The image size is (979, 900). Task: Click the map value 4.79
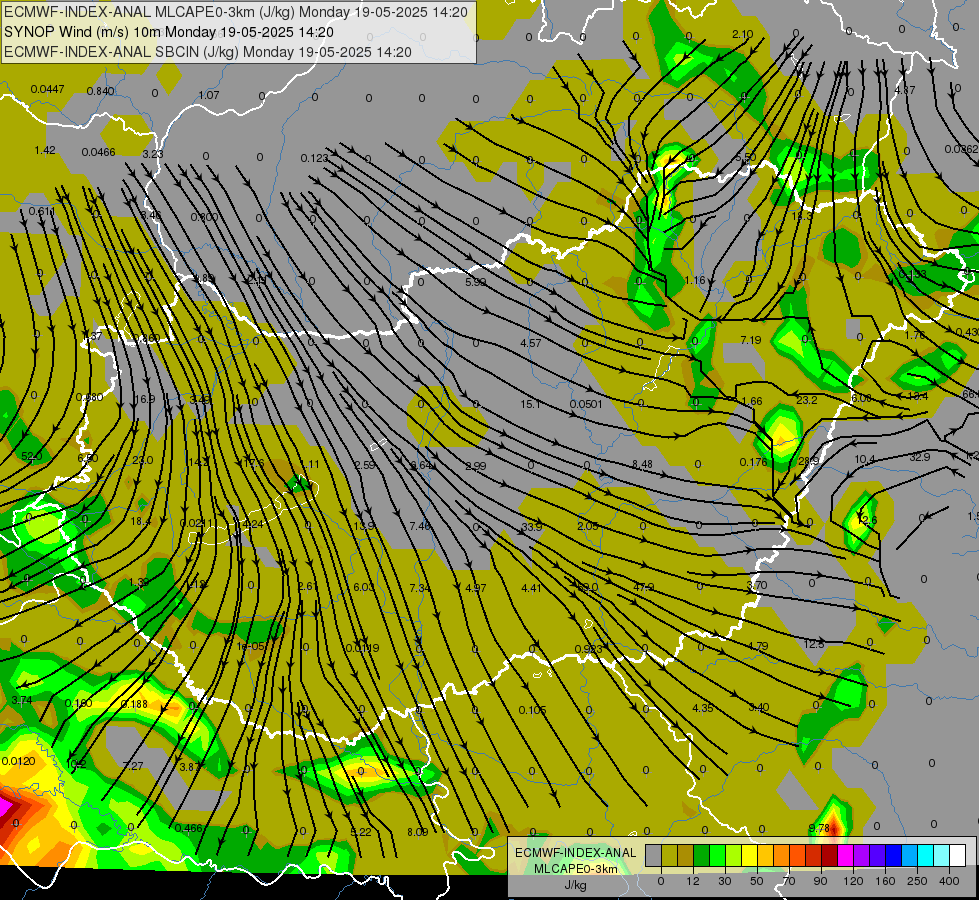[757, 646]
